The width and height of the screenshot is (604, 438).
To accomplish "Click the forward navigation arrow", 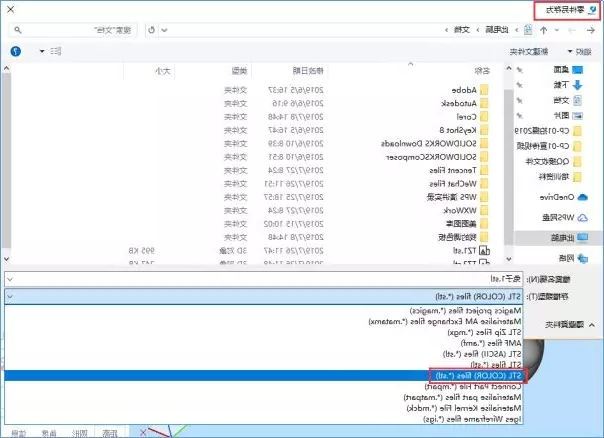I will 572,30.
